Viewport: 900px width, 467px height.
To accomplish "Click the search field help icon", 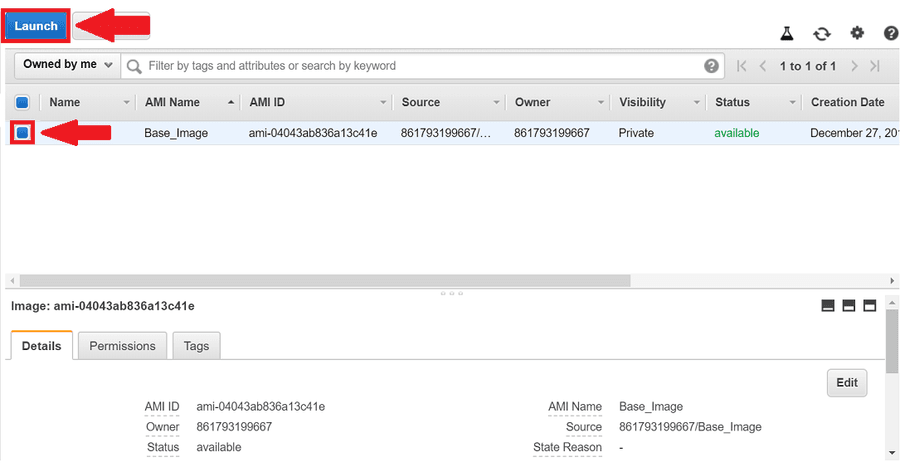I will pyautogui.click(x=711, y=66).
